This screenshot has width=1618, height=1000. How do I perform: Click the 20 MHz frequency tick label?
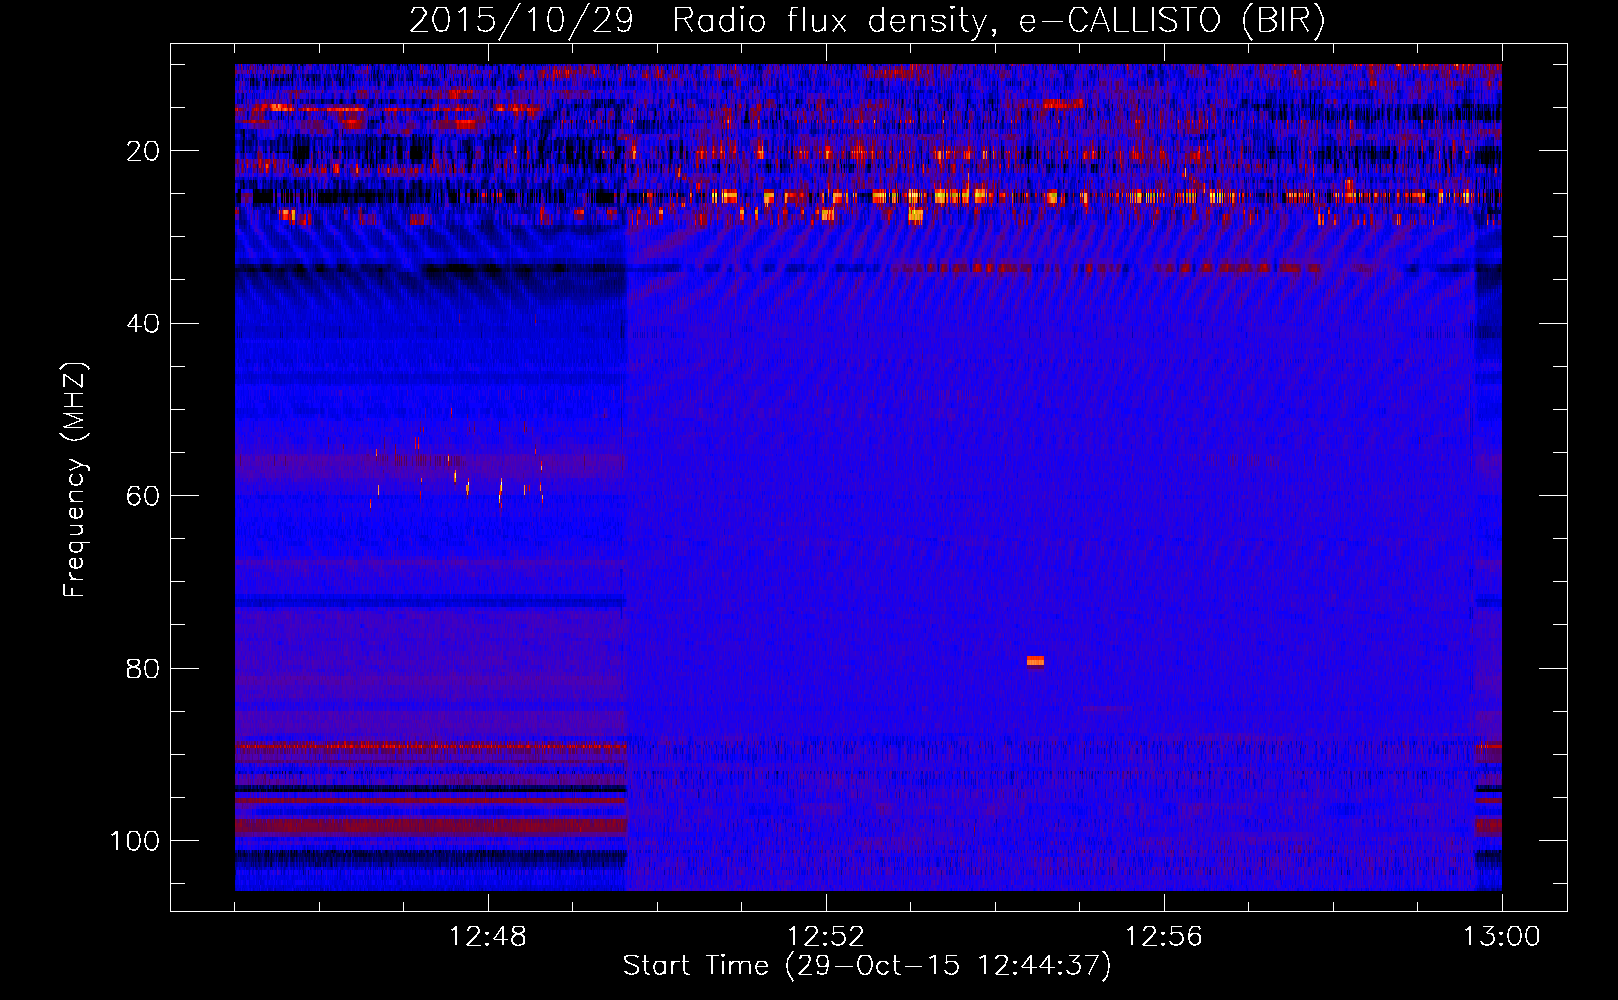143,151
